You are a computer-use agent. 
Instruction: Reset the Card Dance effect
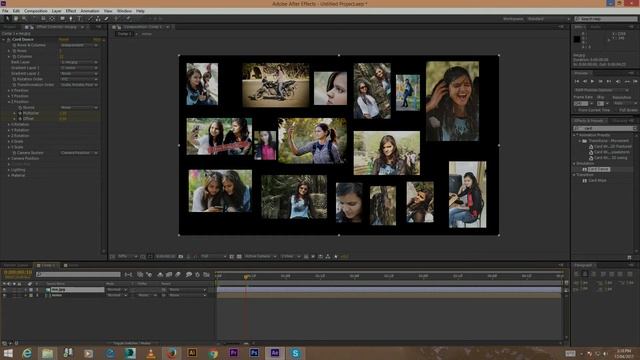(64, 40)
